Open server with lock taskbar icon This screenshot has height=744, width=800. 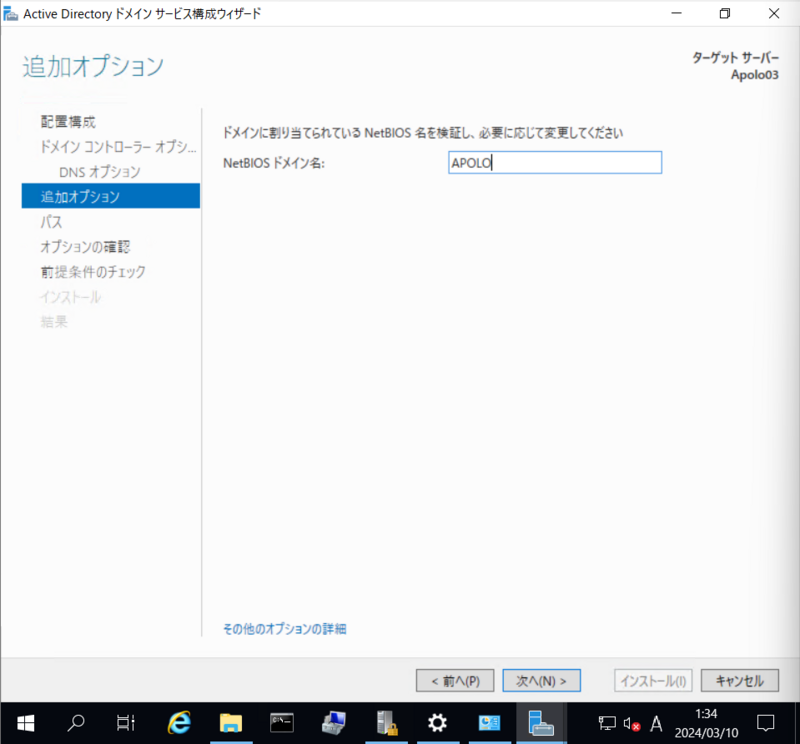[x=386, y=723]
